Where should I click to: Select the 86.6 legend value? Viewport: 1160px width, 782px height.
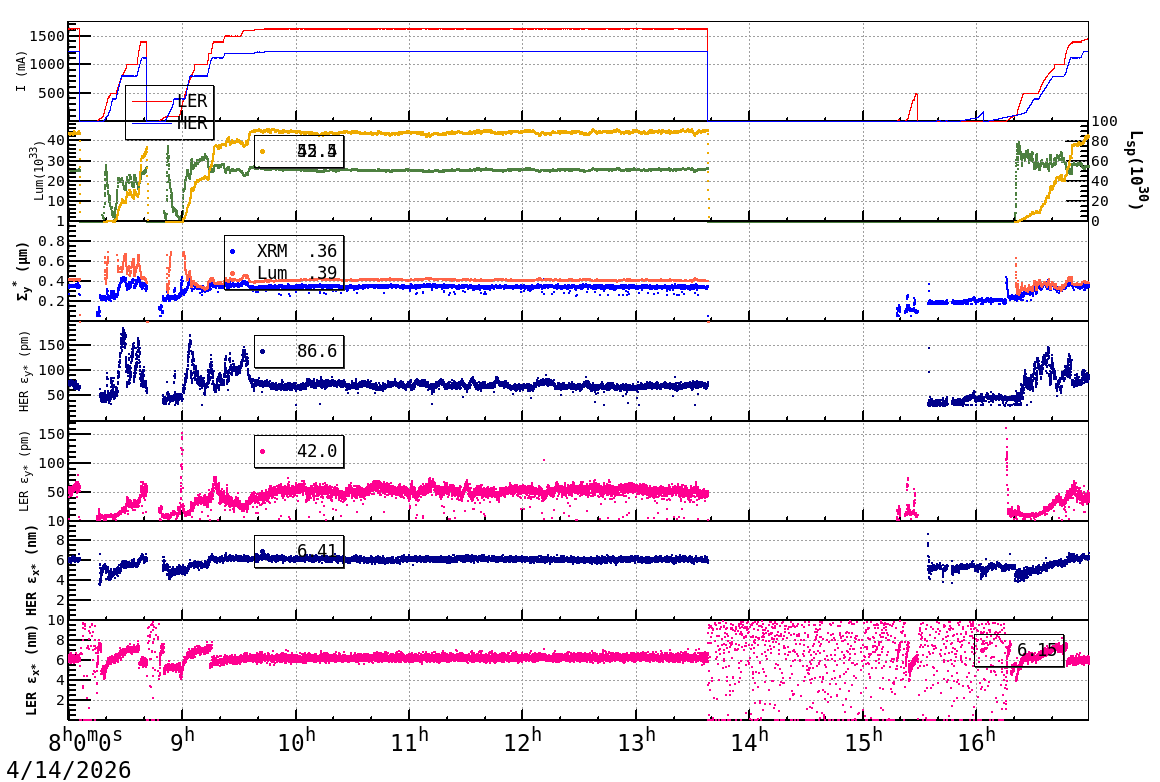coord(317,351)
